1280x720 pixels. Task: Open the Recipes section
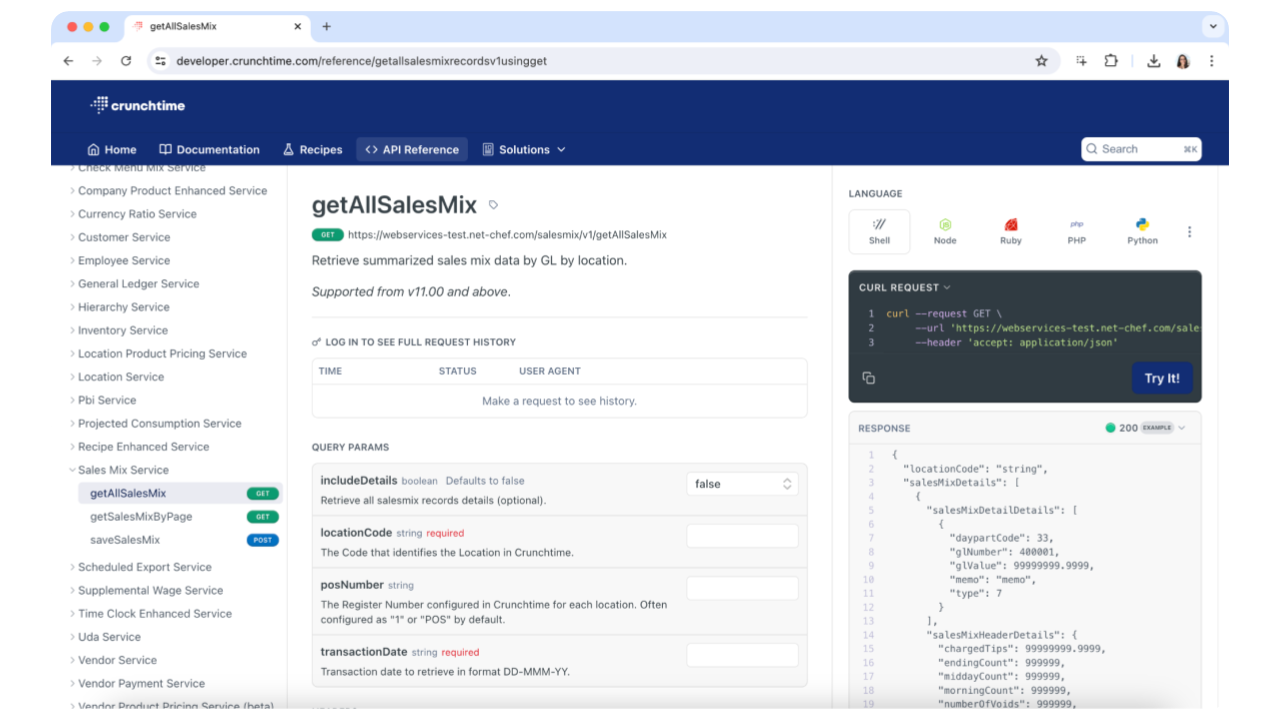pyautogui.click(x=313, y=149)
